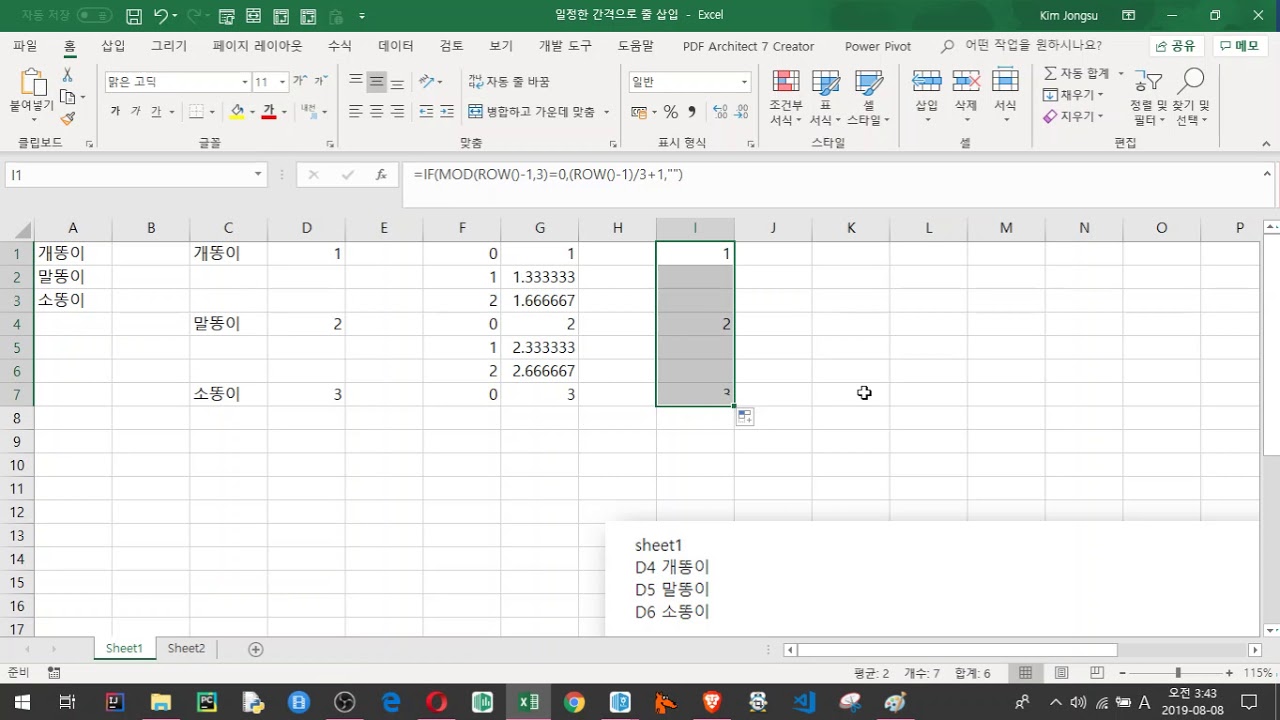Click the merge and center (병합하고 가운데 맞춤) button
1280x720 pixels.
pos(532,112)
